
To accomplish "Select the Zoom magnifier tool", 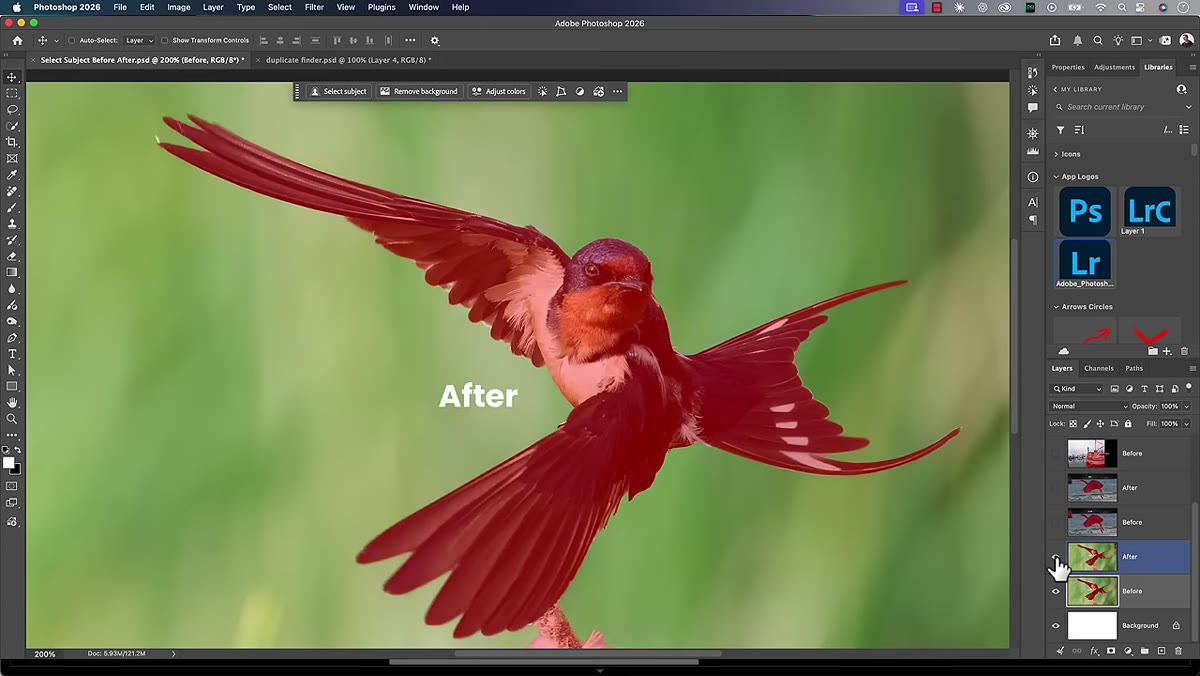I will point(12,419).
